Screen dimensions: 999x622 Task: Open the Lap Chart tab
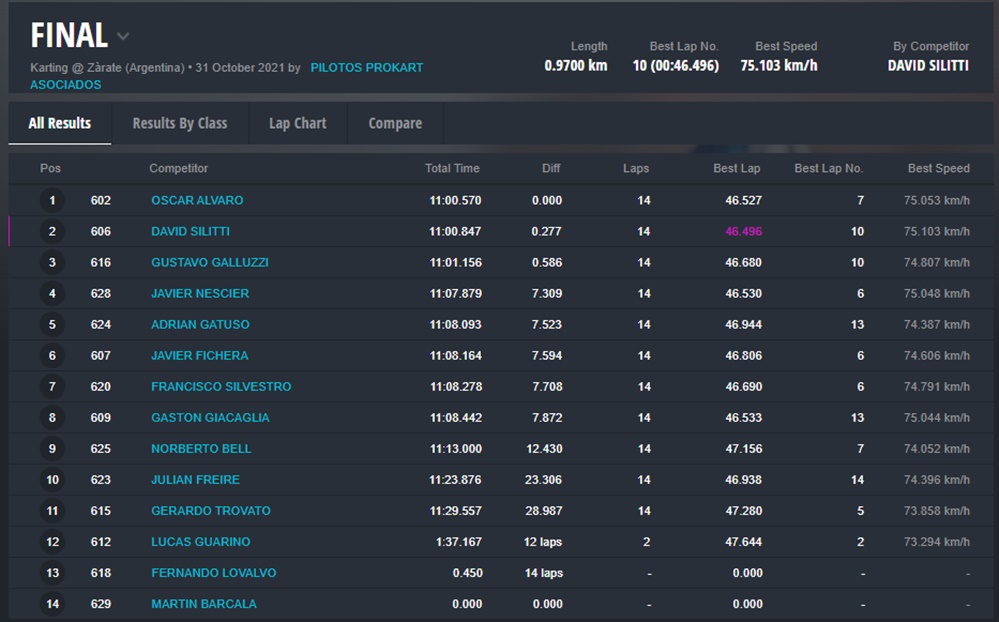(297, 123)
